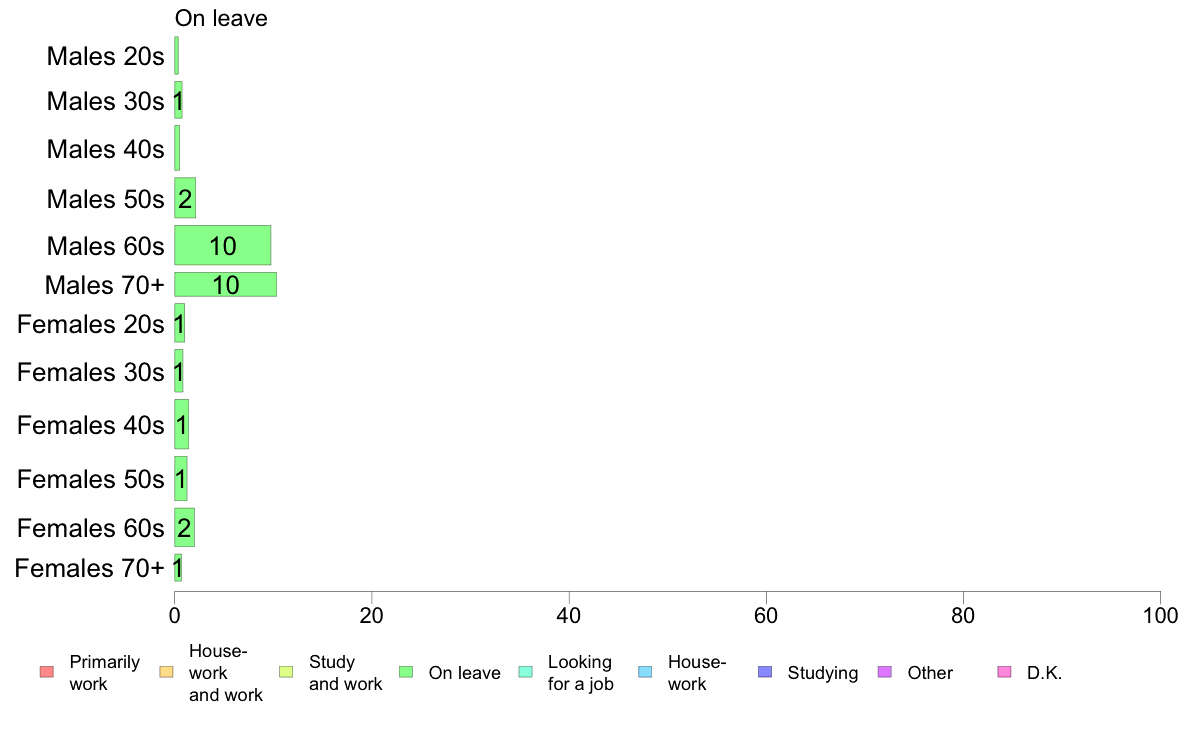Click the Females 70+ category label

click(x=89, y=568)
